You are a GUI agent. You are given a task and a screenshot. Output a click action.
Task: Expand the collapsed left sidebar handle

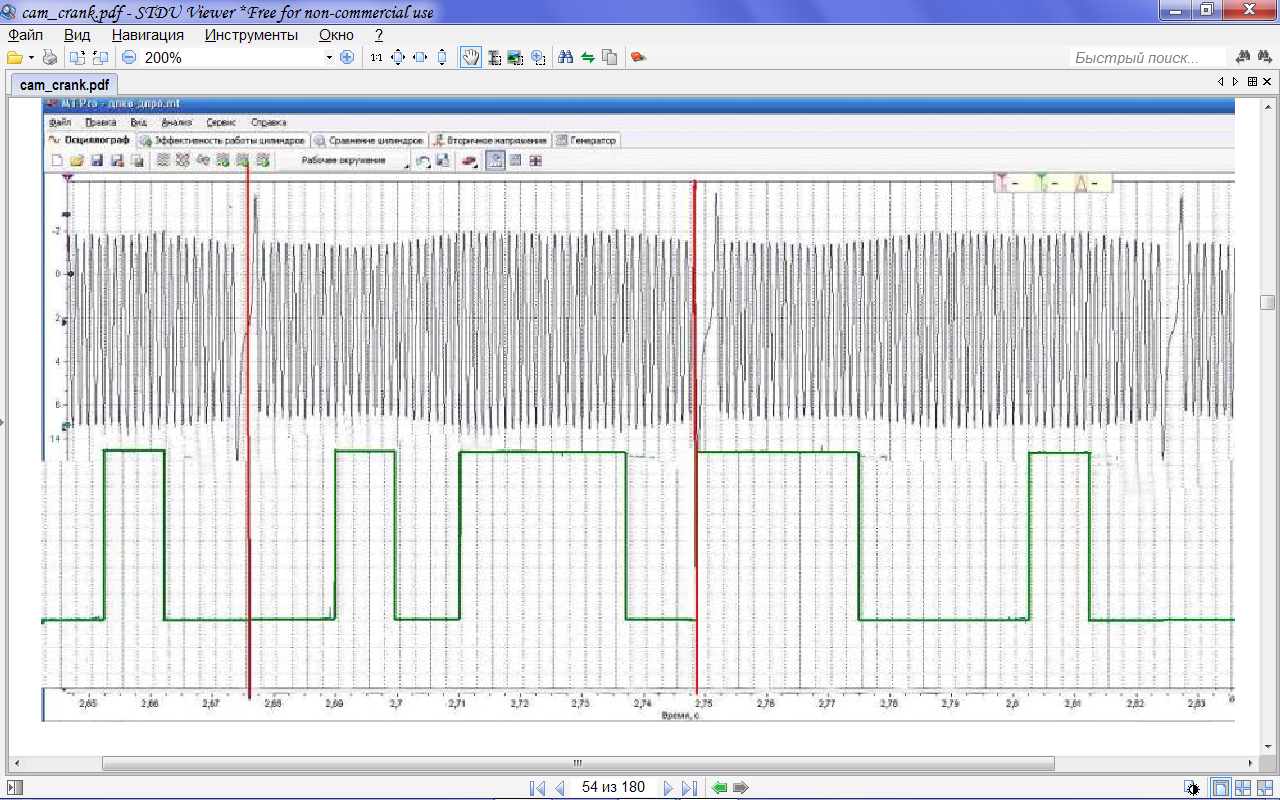point(2,424)
